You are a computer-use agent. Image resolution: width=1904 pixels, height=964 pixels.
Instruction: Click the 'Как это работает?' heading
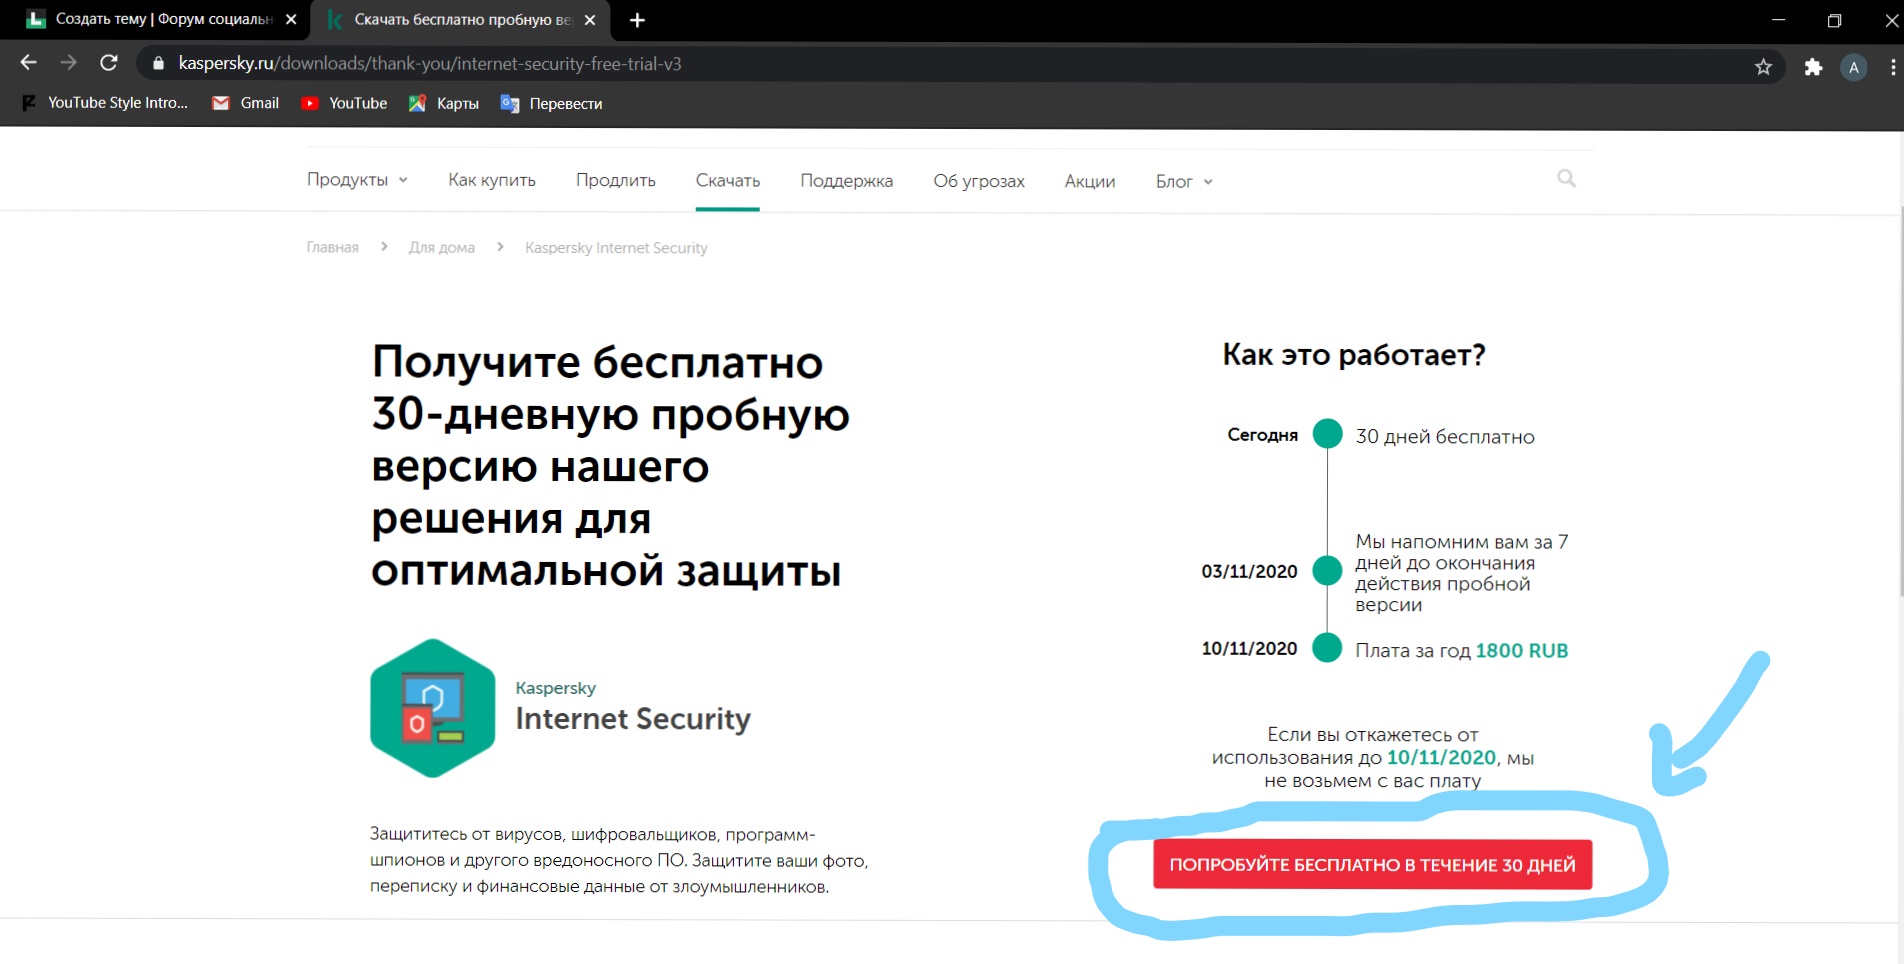pos(1354,355)
